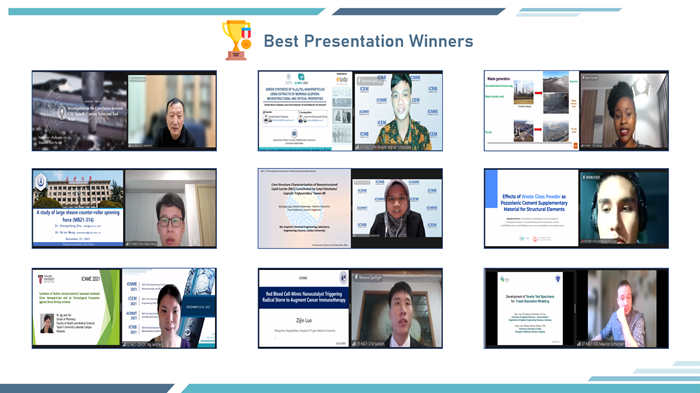Screen dimensions: 700x393
Task: Select the video of the presenter wearing a hijab
Action: tap(397, 208)
